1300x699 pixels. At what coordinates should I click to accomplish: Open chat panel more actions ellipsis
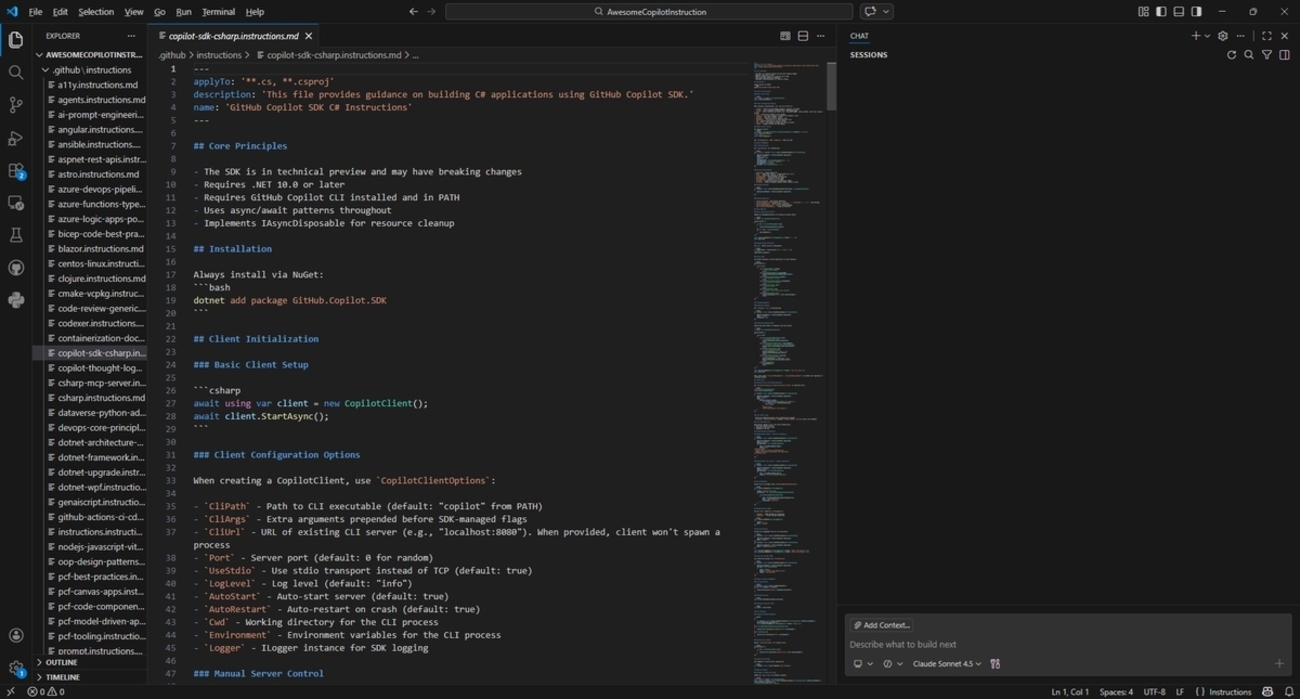(1240, 36)
